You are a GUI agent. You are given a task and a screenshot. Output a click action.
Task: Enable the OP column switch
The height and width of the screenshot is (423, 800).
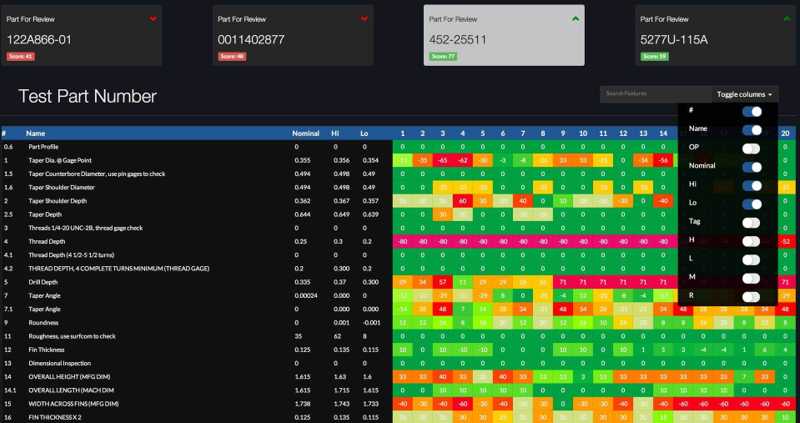coord(752,148)
